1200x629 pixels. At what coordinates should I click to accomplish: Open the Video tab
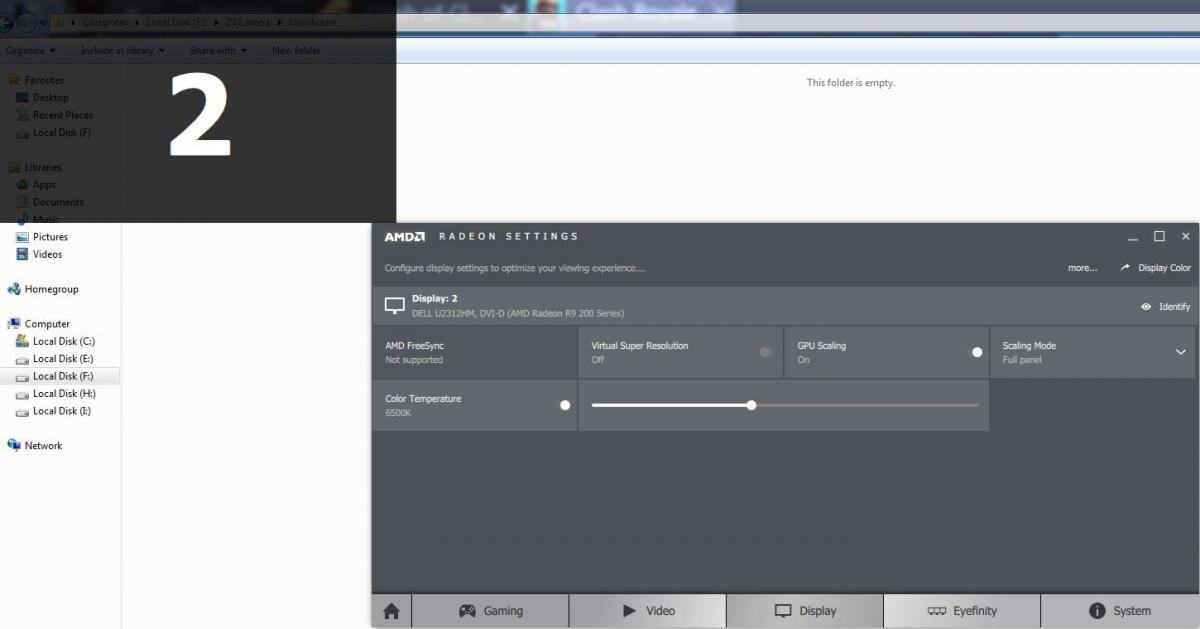coord(648,611)
